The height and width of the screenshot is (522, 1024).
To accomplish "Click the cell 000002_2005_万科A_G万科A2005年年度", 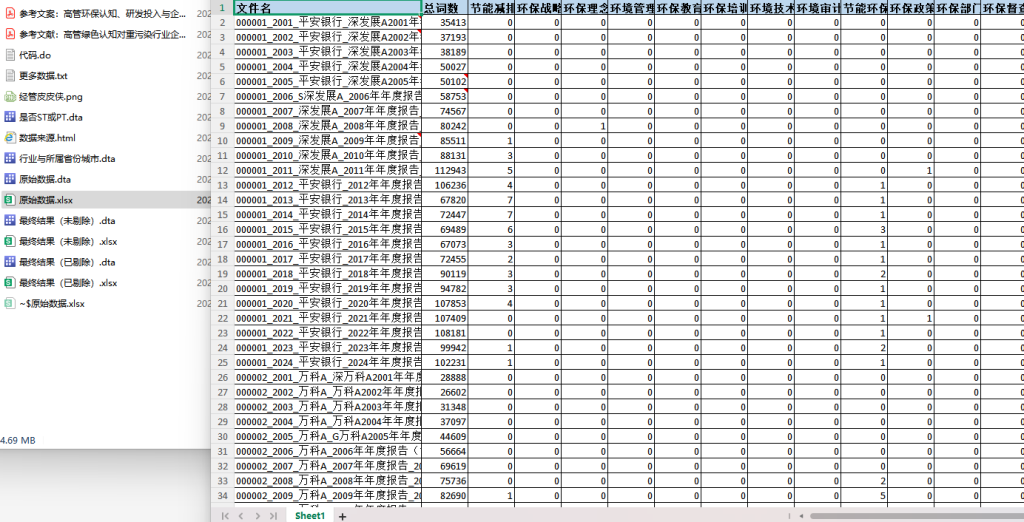I will coord(328,436).
